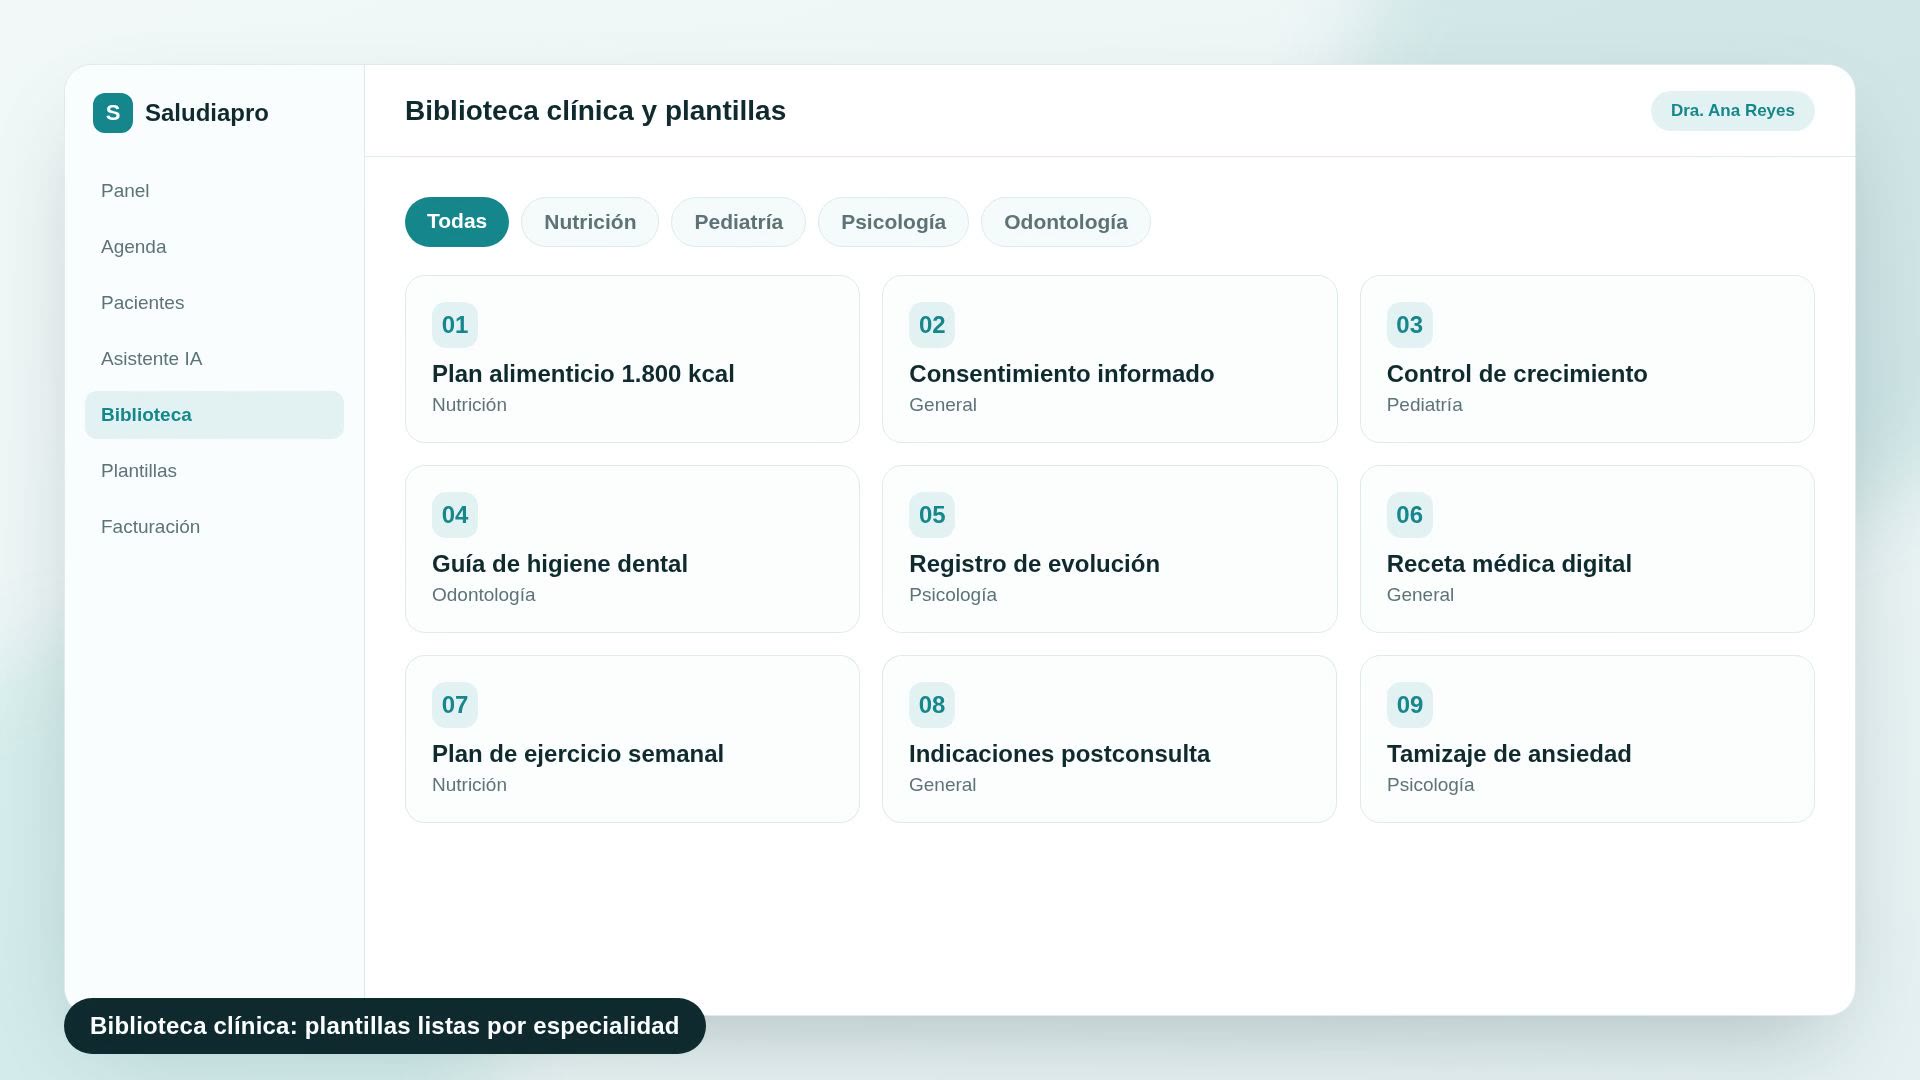Image resolution: width=1920 pixels, height=1080 pixels.
Task: Open the Registro de evolución template
Action: [1110, 549]
